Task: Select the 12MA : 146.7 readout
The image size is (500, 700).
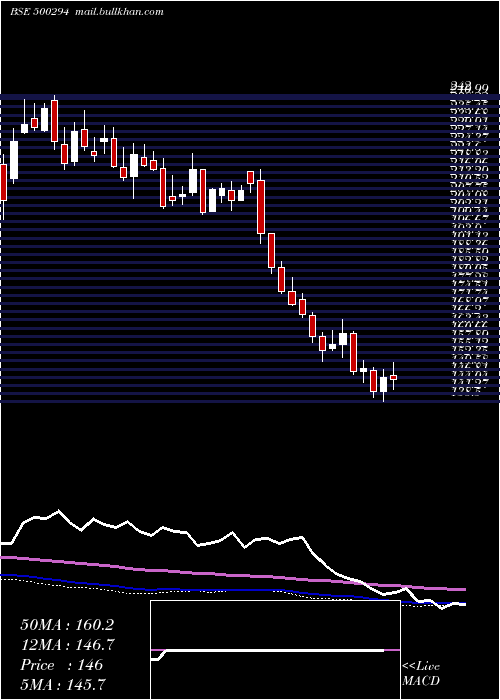Action: 67,644
